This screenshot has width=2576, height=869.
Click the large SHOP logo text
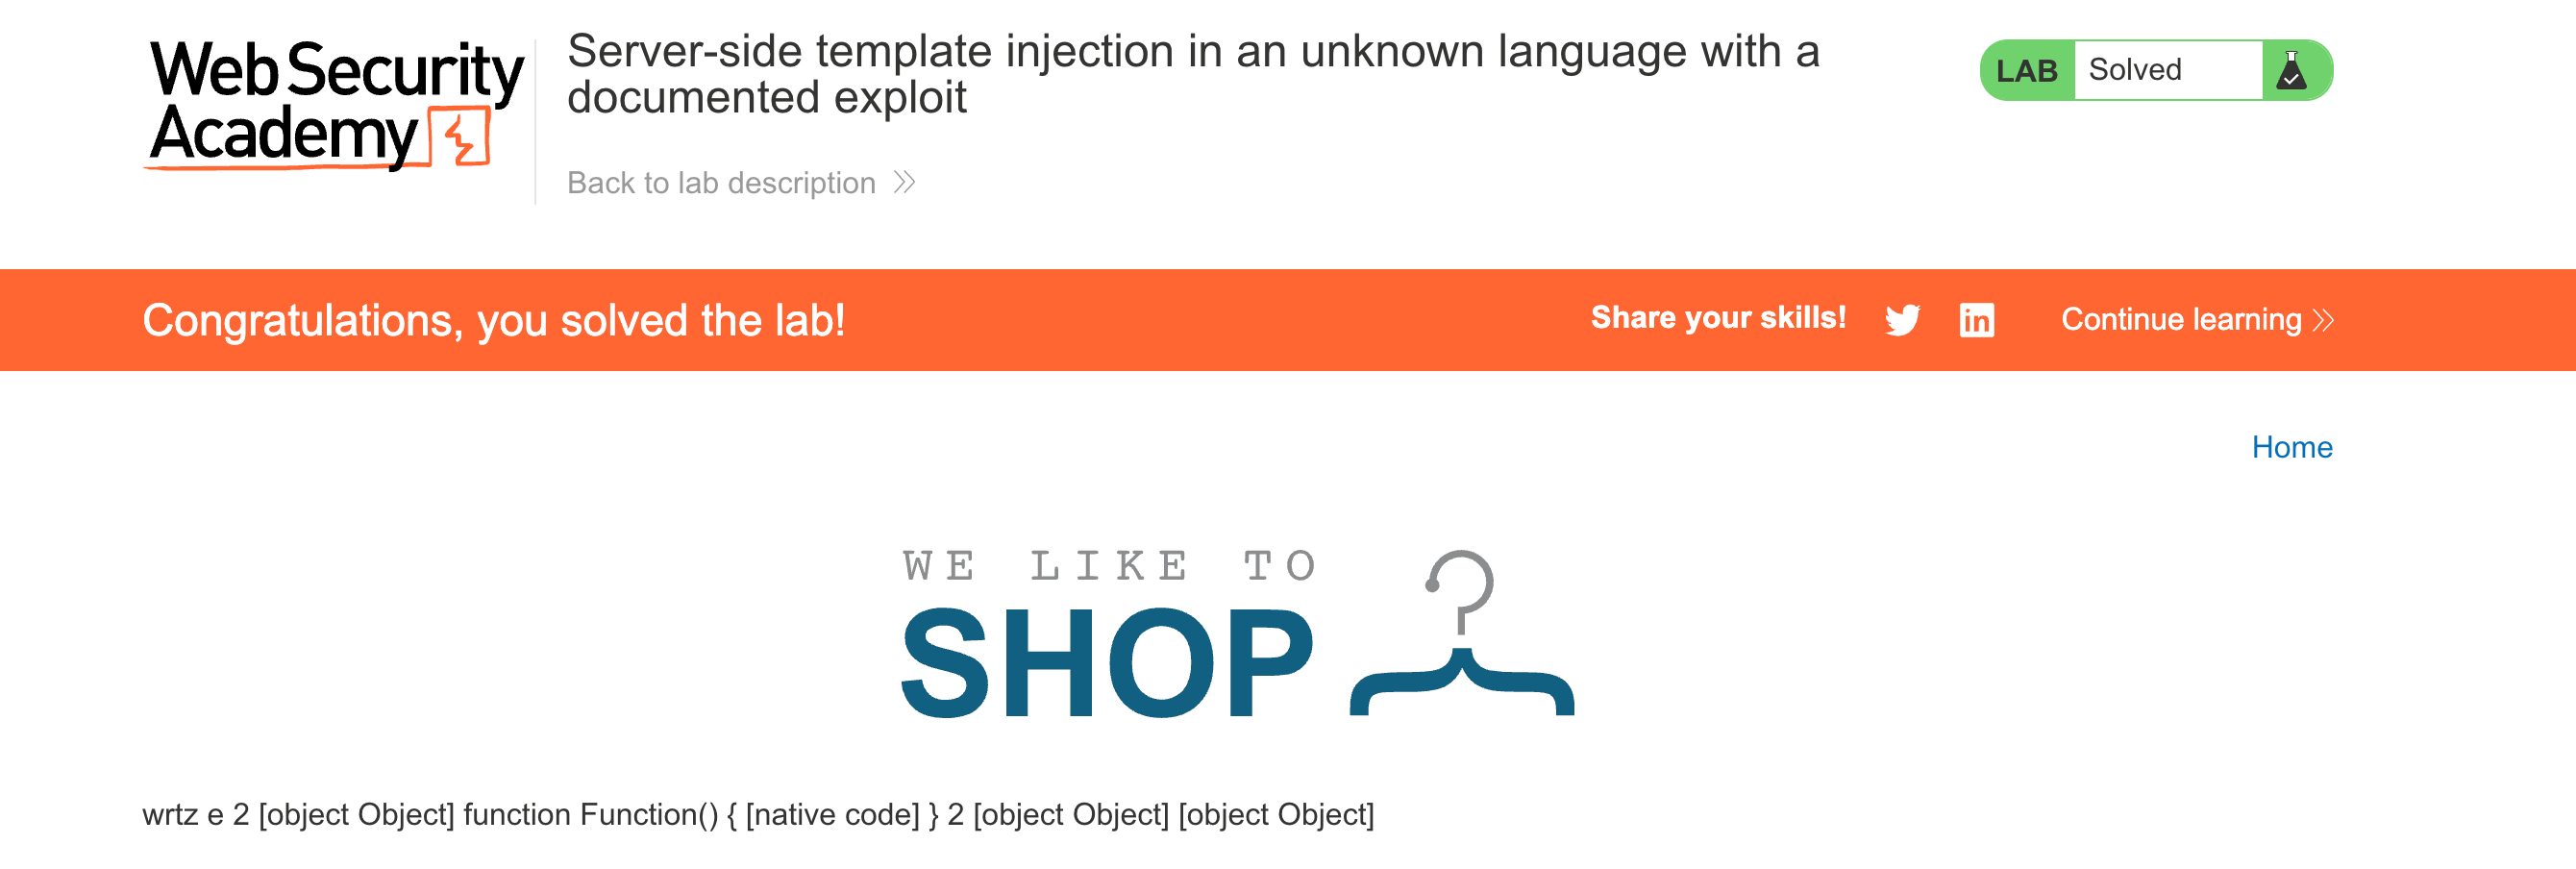pos(1108,663)
